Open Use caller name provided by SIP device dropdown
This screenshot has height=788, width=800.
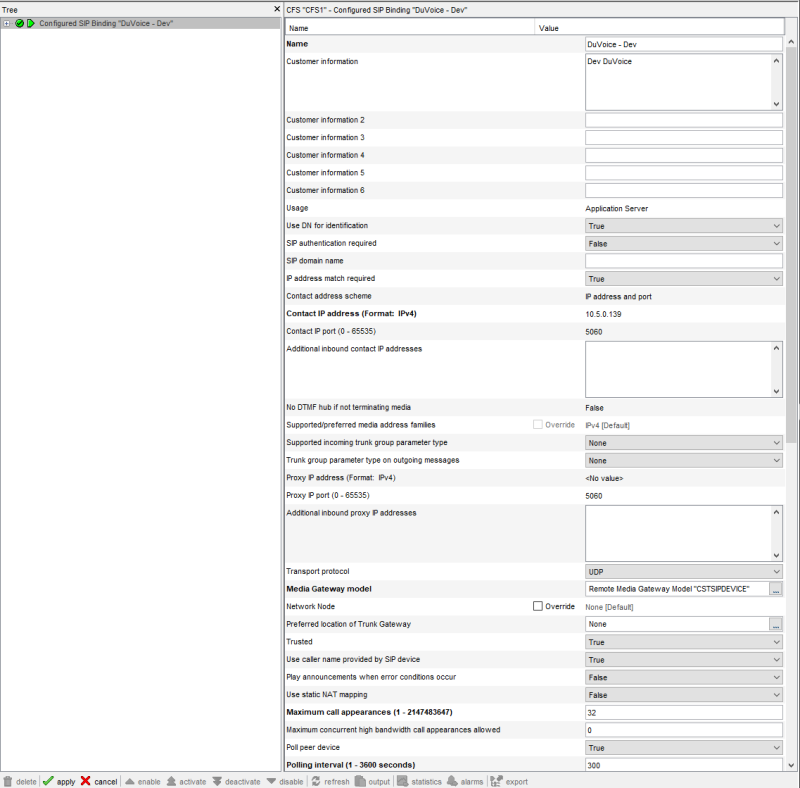pyautogui.click(x=684, y=660)
